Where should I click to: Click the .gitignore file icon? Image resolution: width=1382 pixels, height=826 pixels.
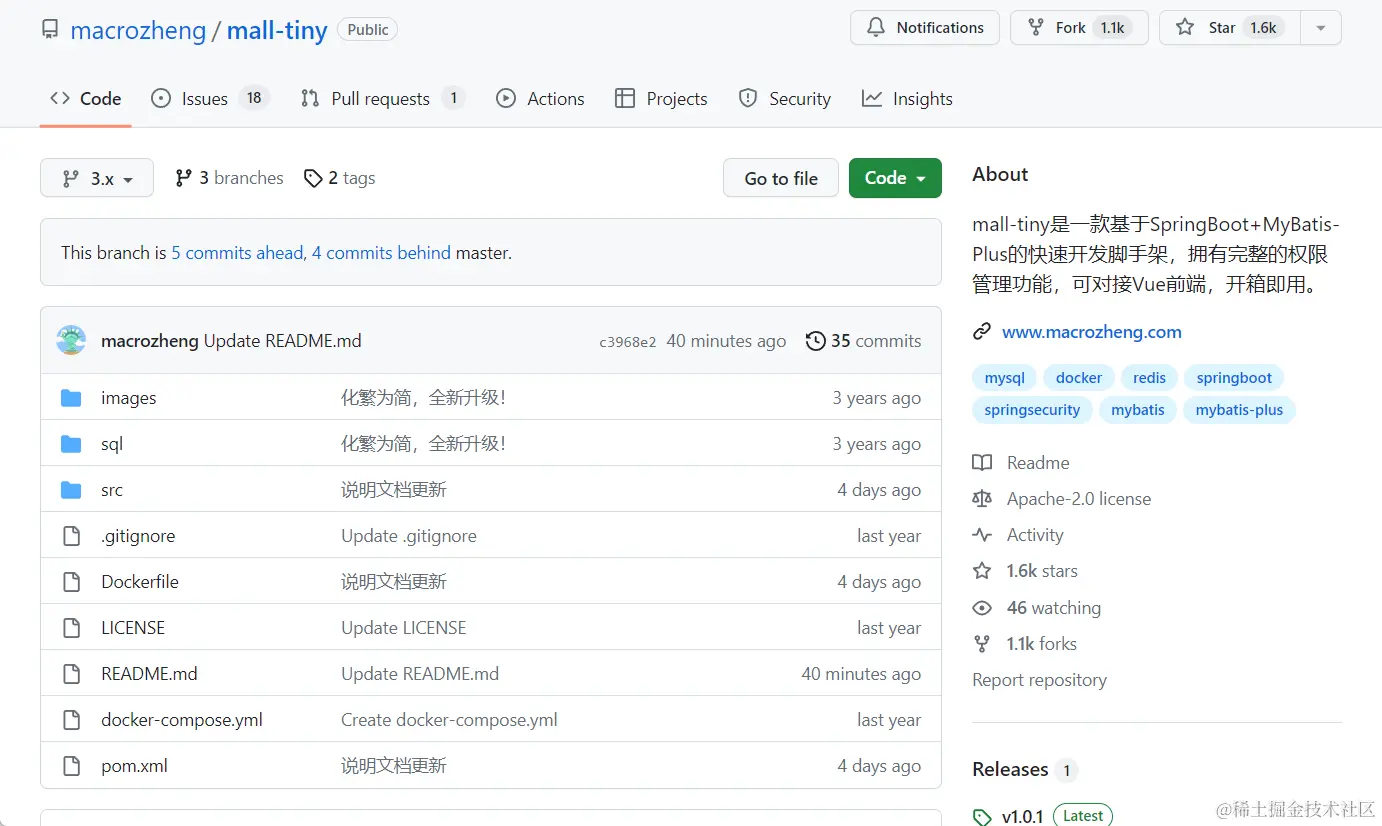[x=71, y=536]
